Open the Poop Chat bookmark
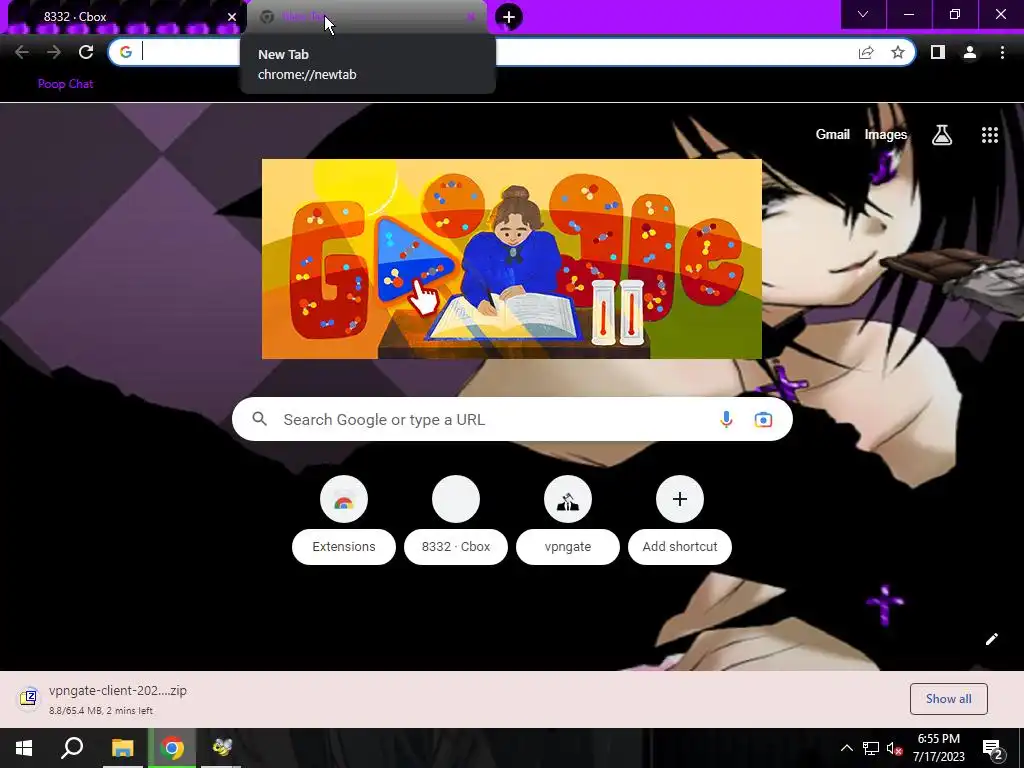 [x=65, y=84]
